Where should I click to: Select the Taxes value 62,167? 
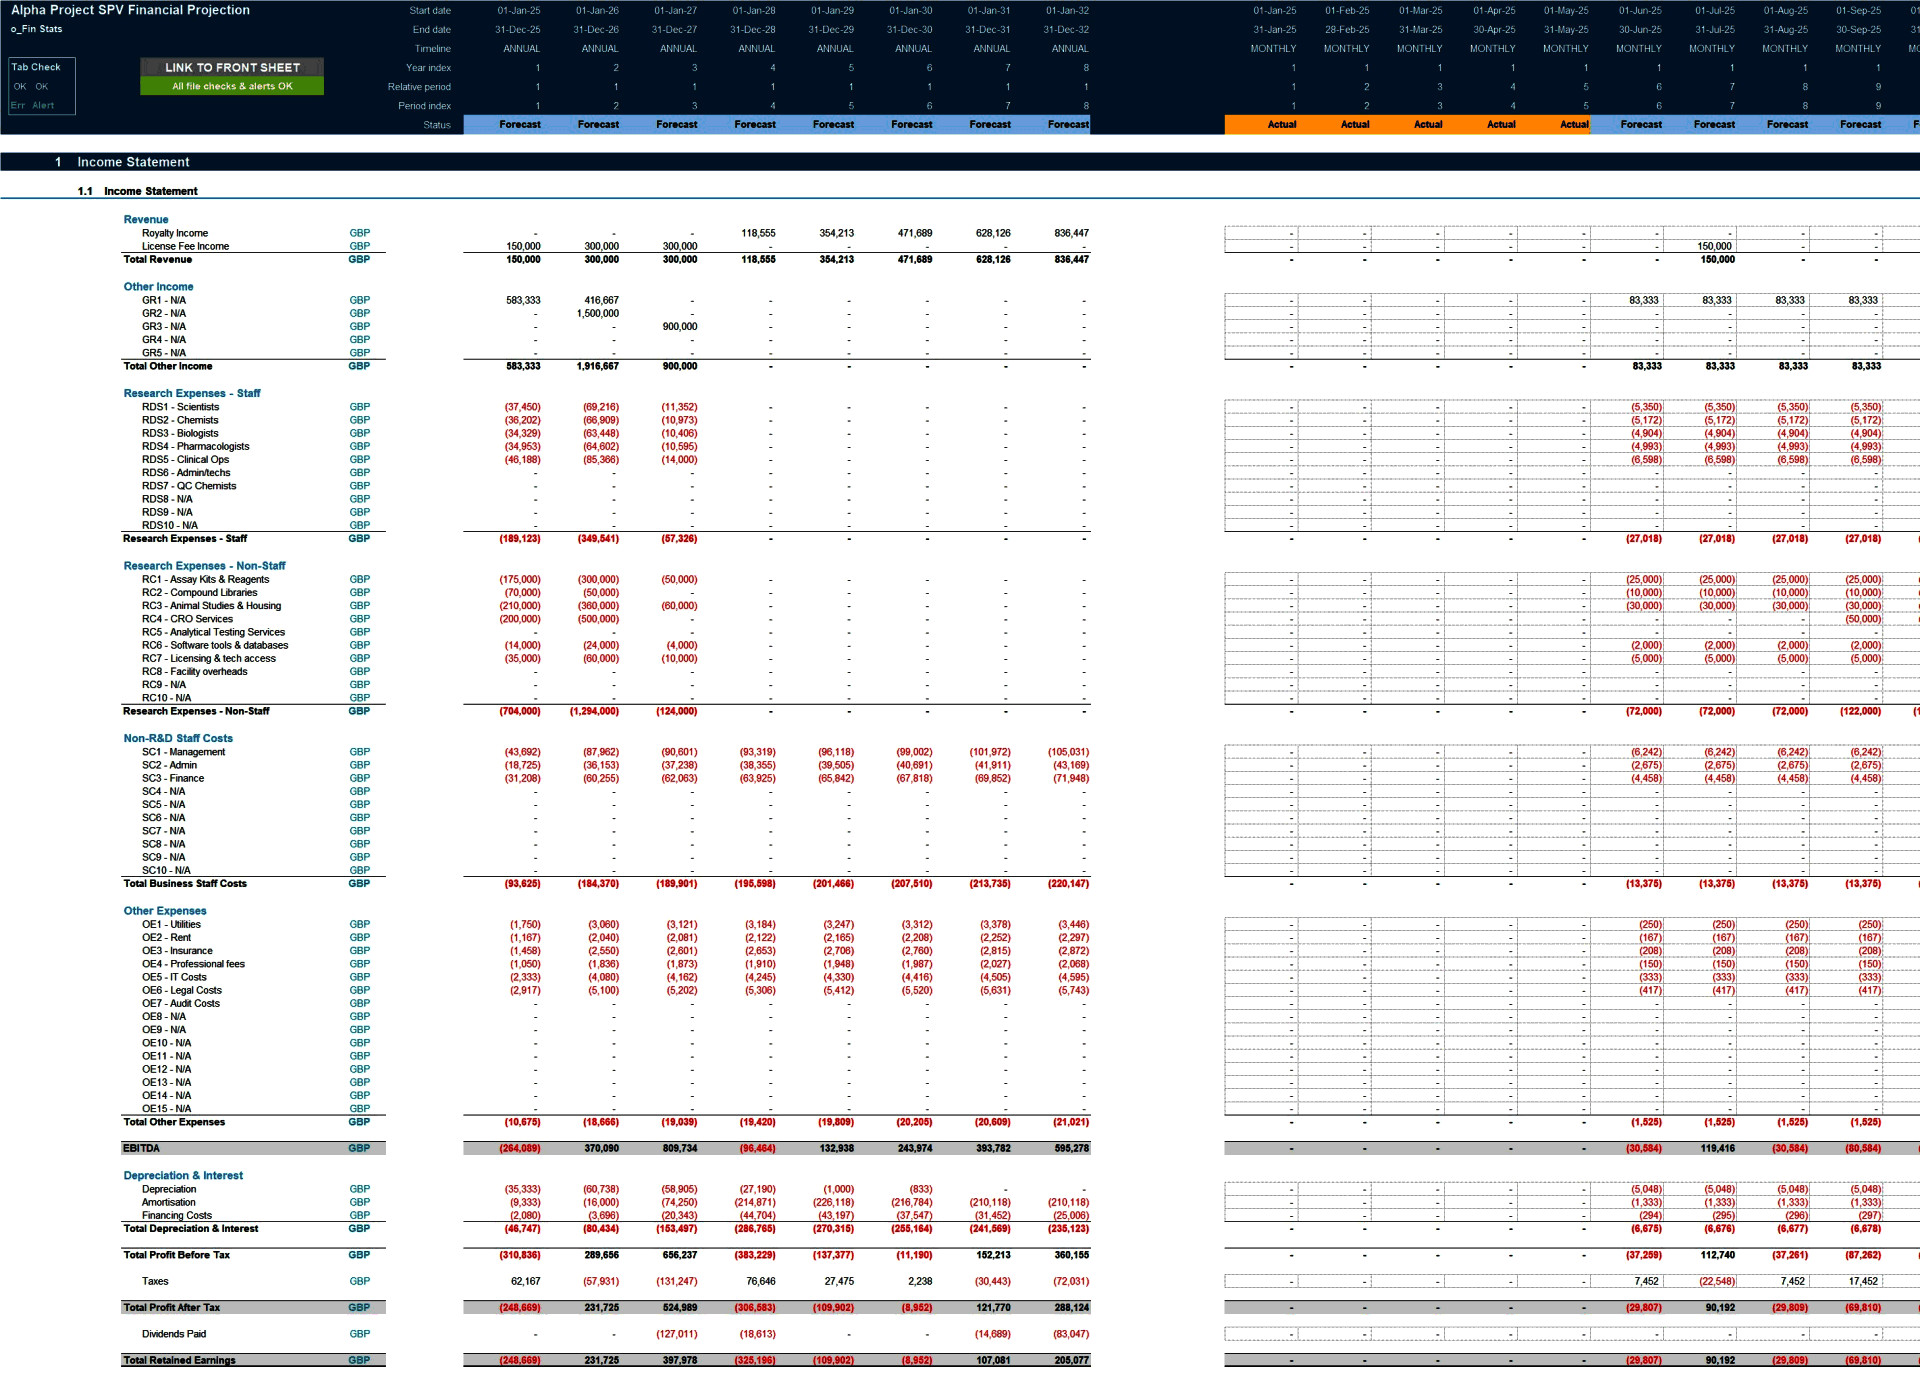526,1281
